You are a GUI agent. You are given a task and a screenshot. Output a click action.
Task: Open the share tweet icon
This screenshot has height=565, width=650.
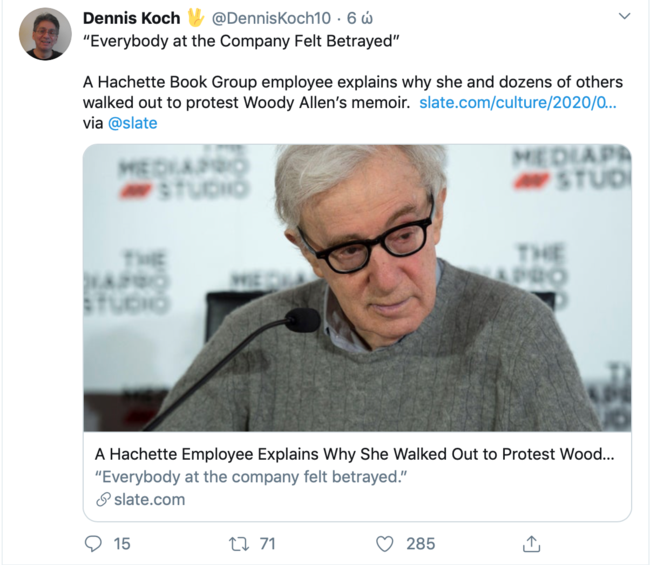click(532, 543)
